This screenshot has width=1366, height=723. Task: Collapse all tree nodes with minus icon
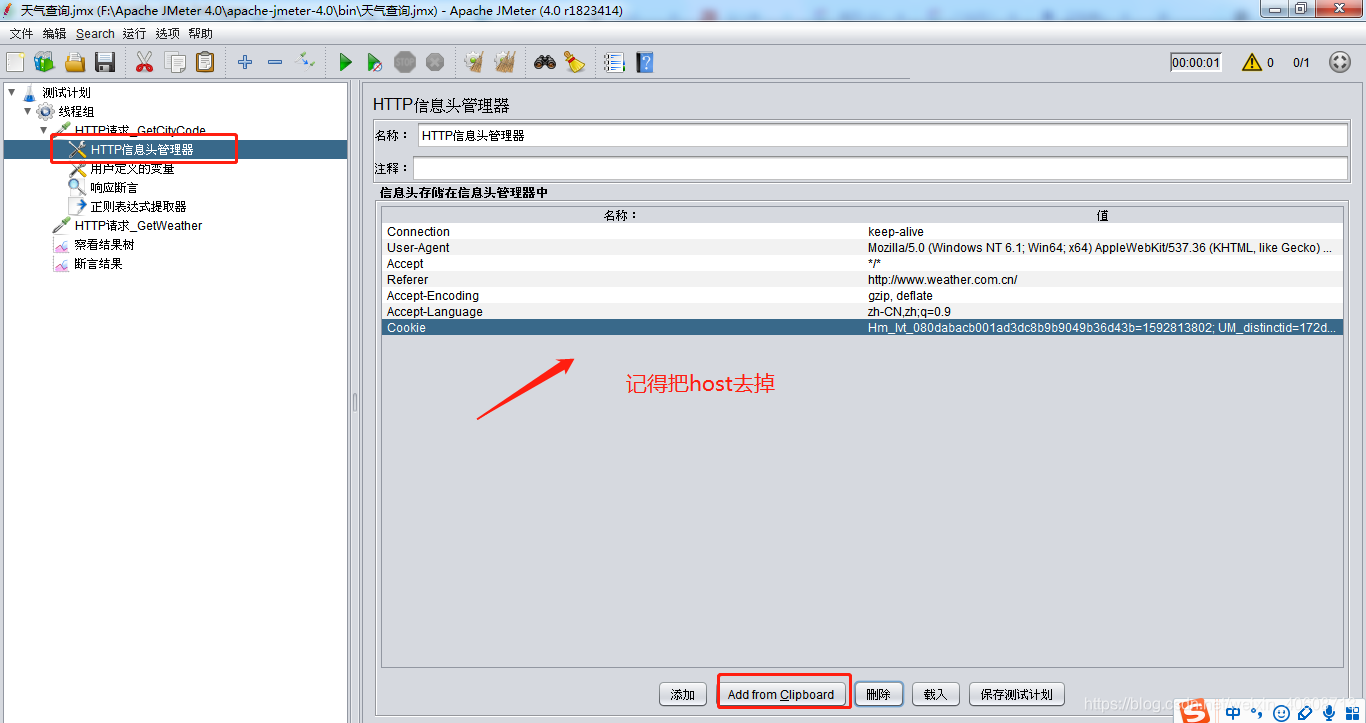[275, 62]
